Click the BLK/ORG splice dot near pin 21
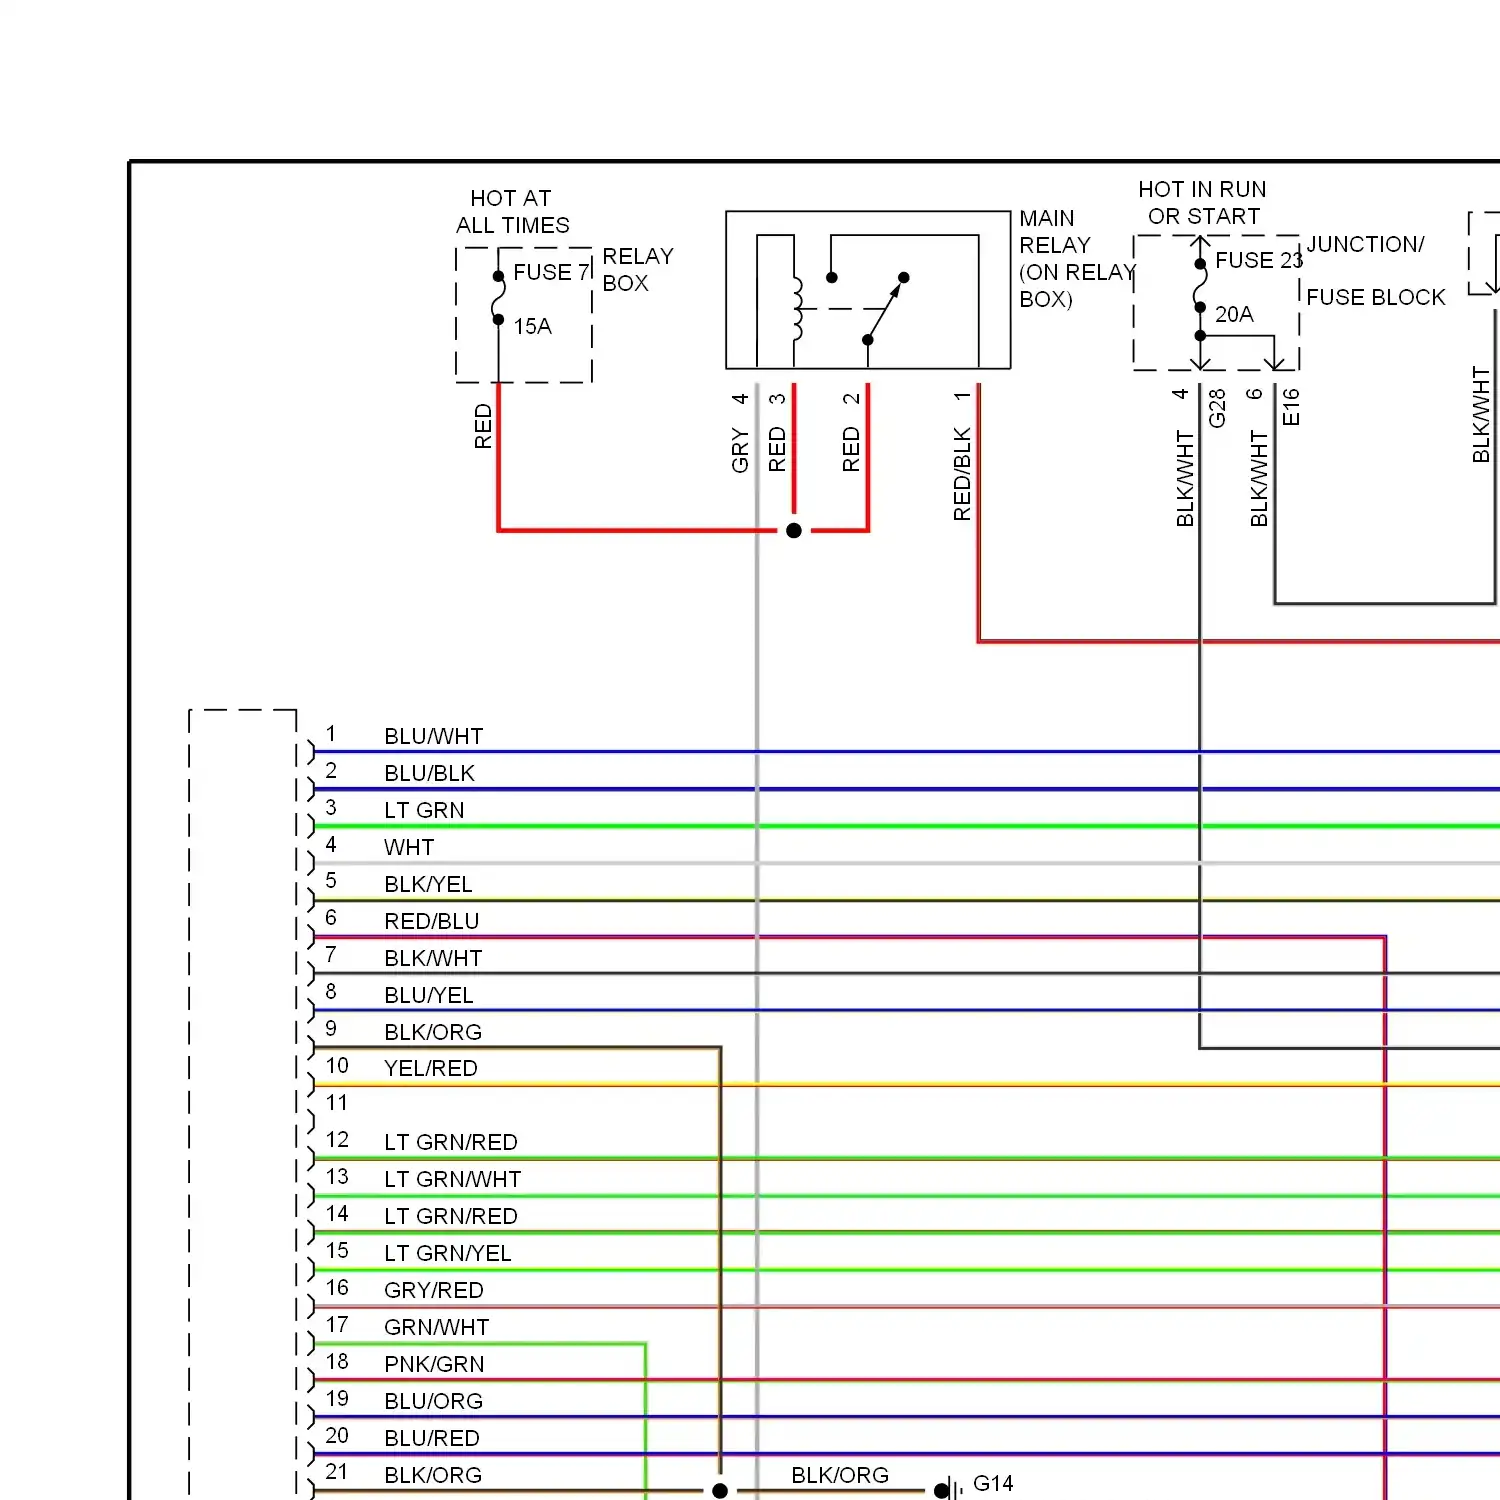The image size is (1500, 1500). [720, 1491]
